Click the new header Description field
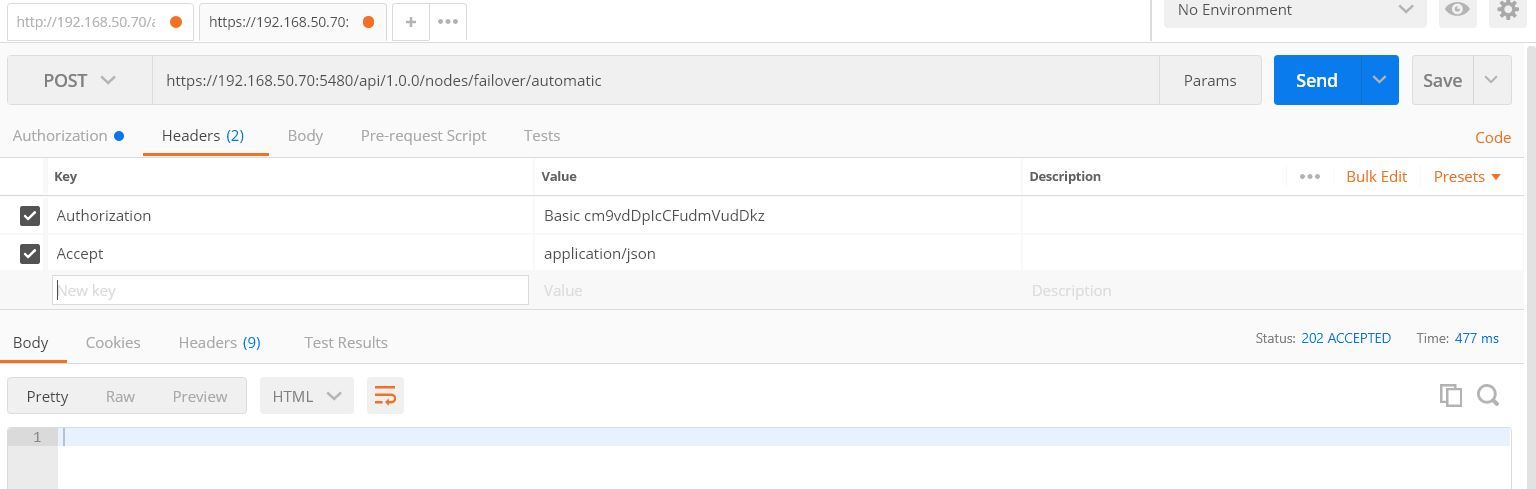The height and width of the screenshot is (489, 1536). click(1272, 290)
